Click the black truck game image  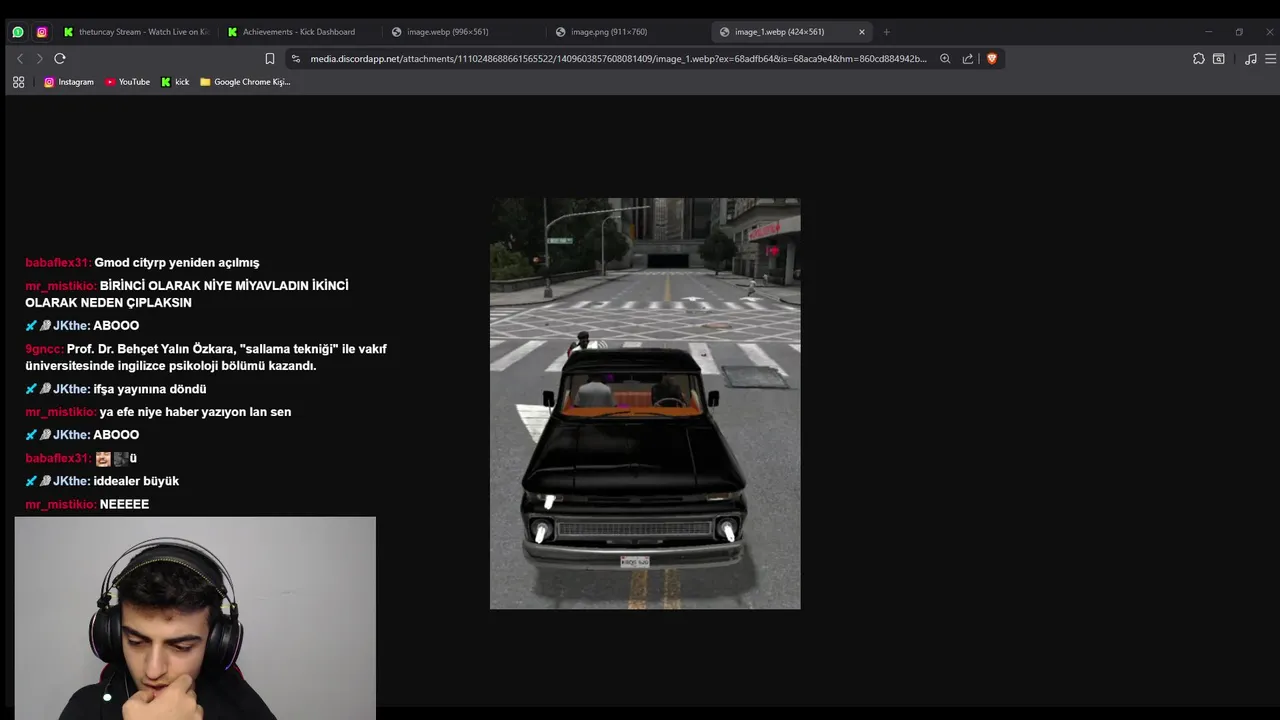pyautogui.click(x=645, y=403)
